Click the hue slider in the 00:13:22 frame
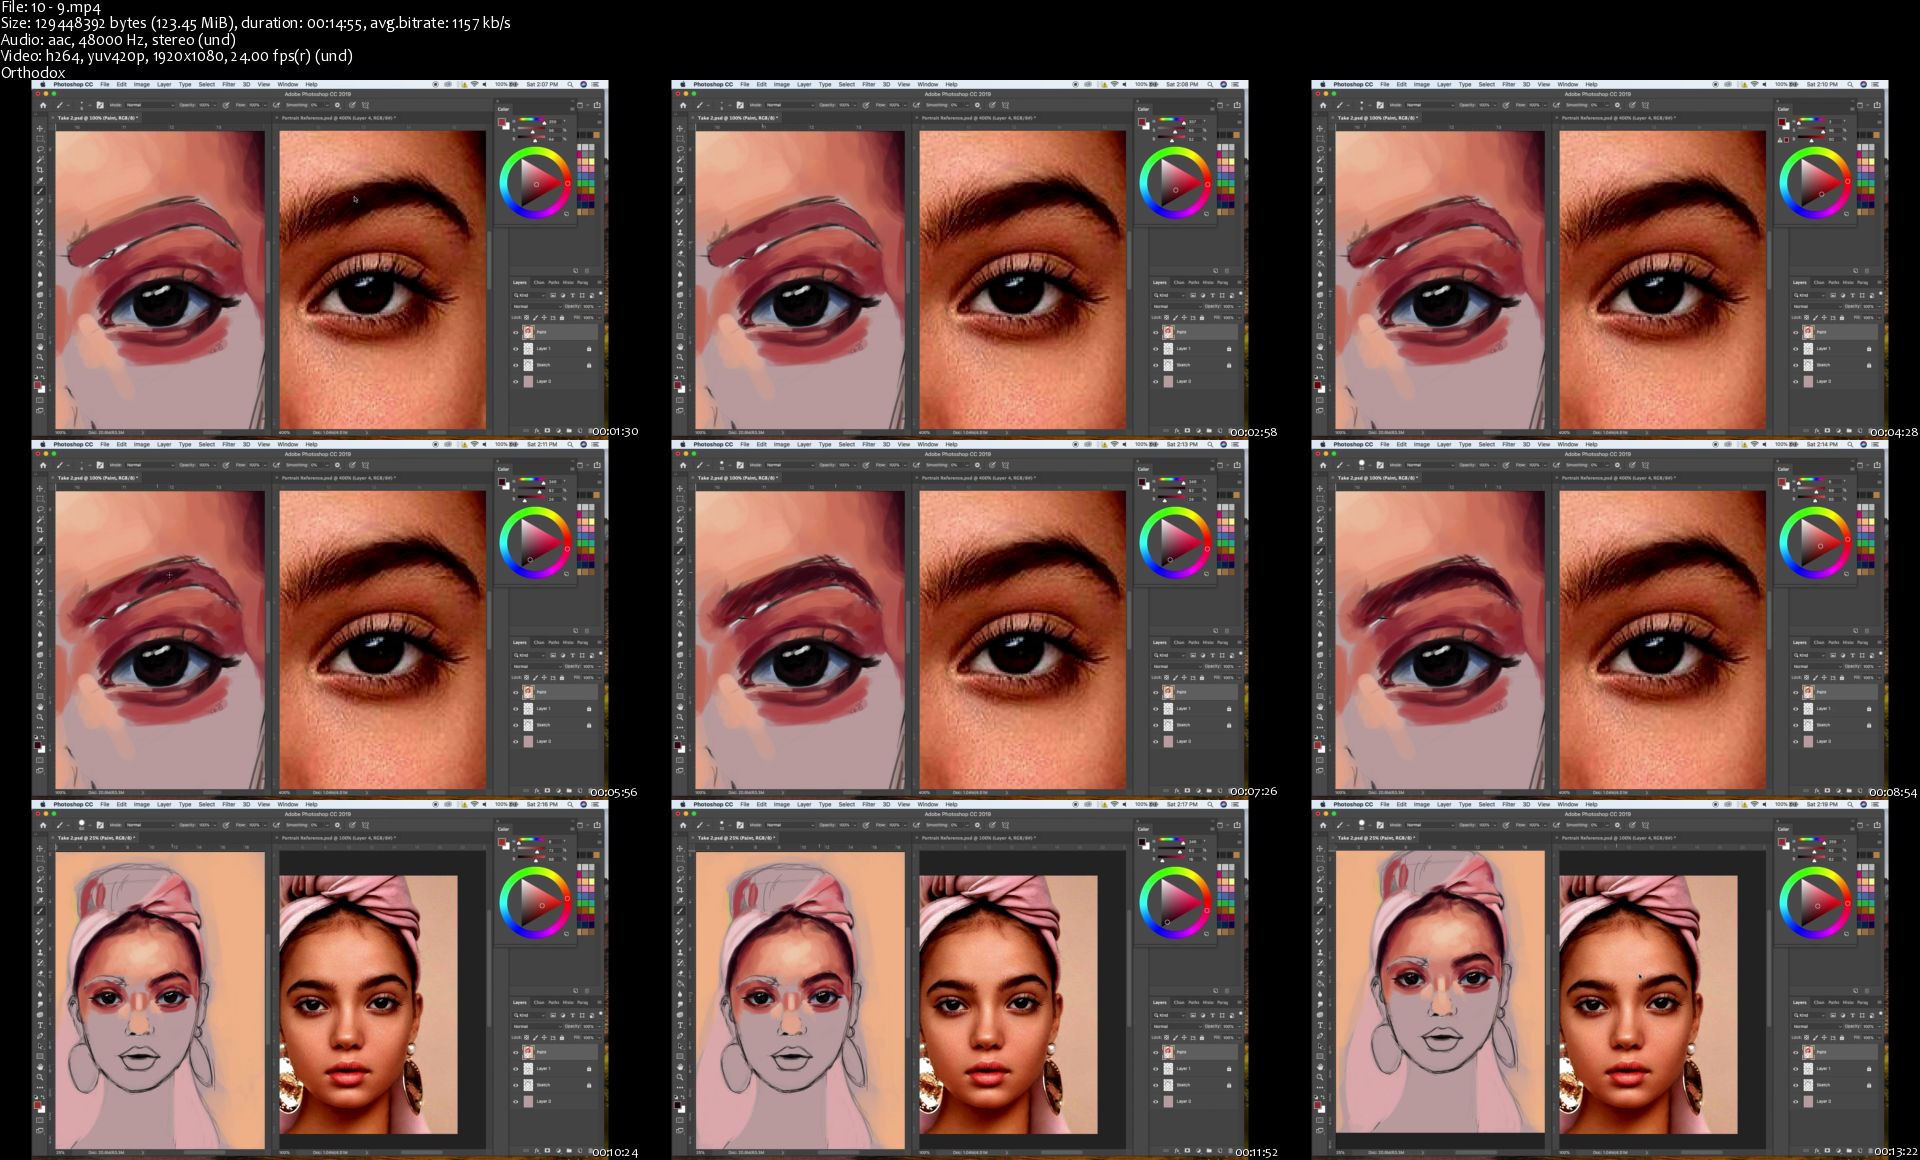 1811,839
